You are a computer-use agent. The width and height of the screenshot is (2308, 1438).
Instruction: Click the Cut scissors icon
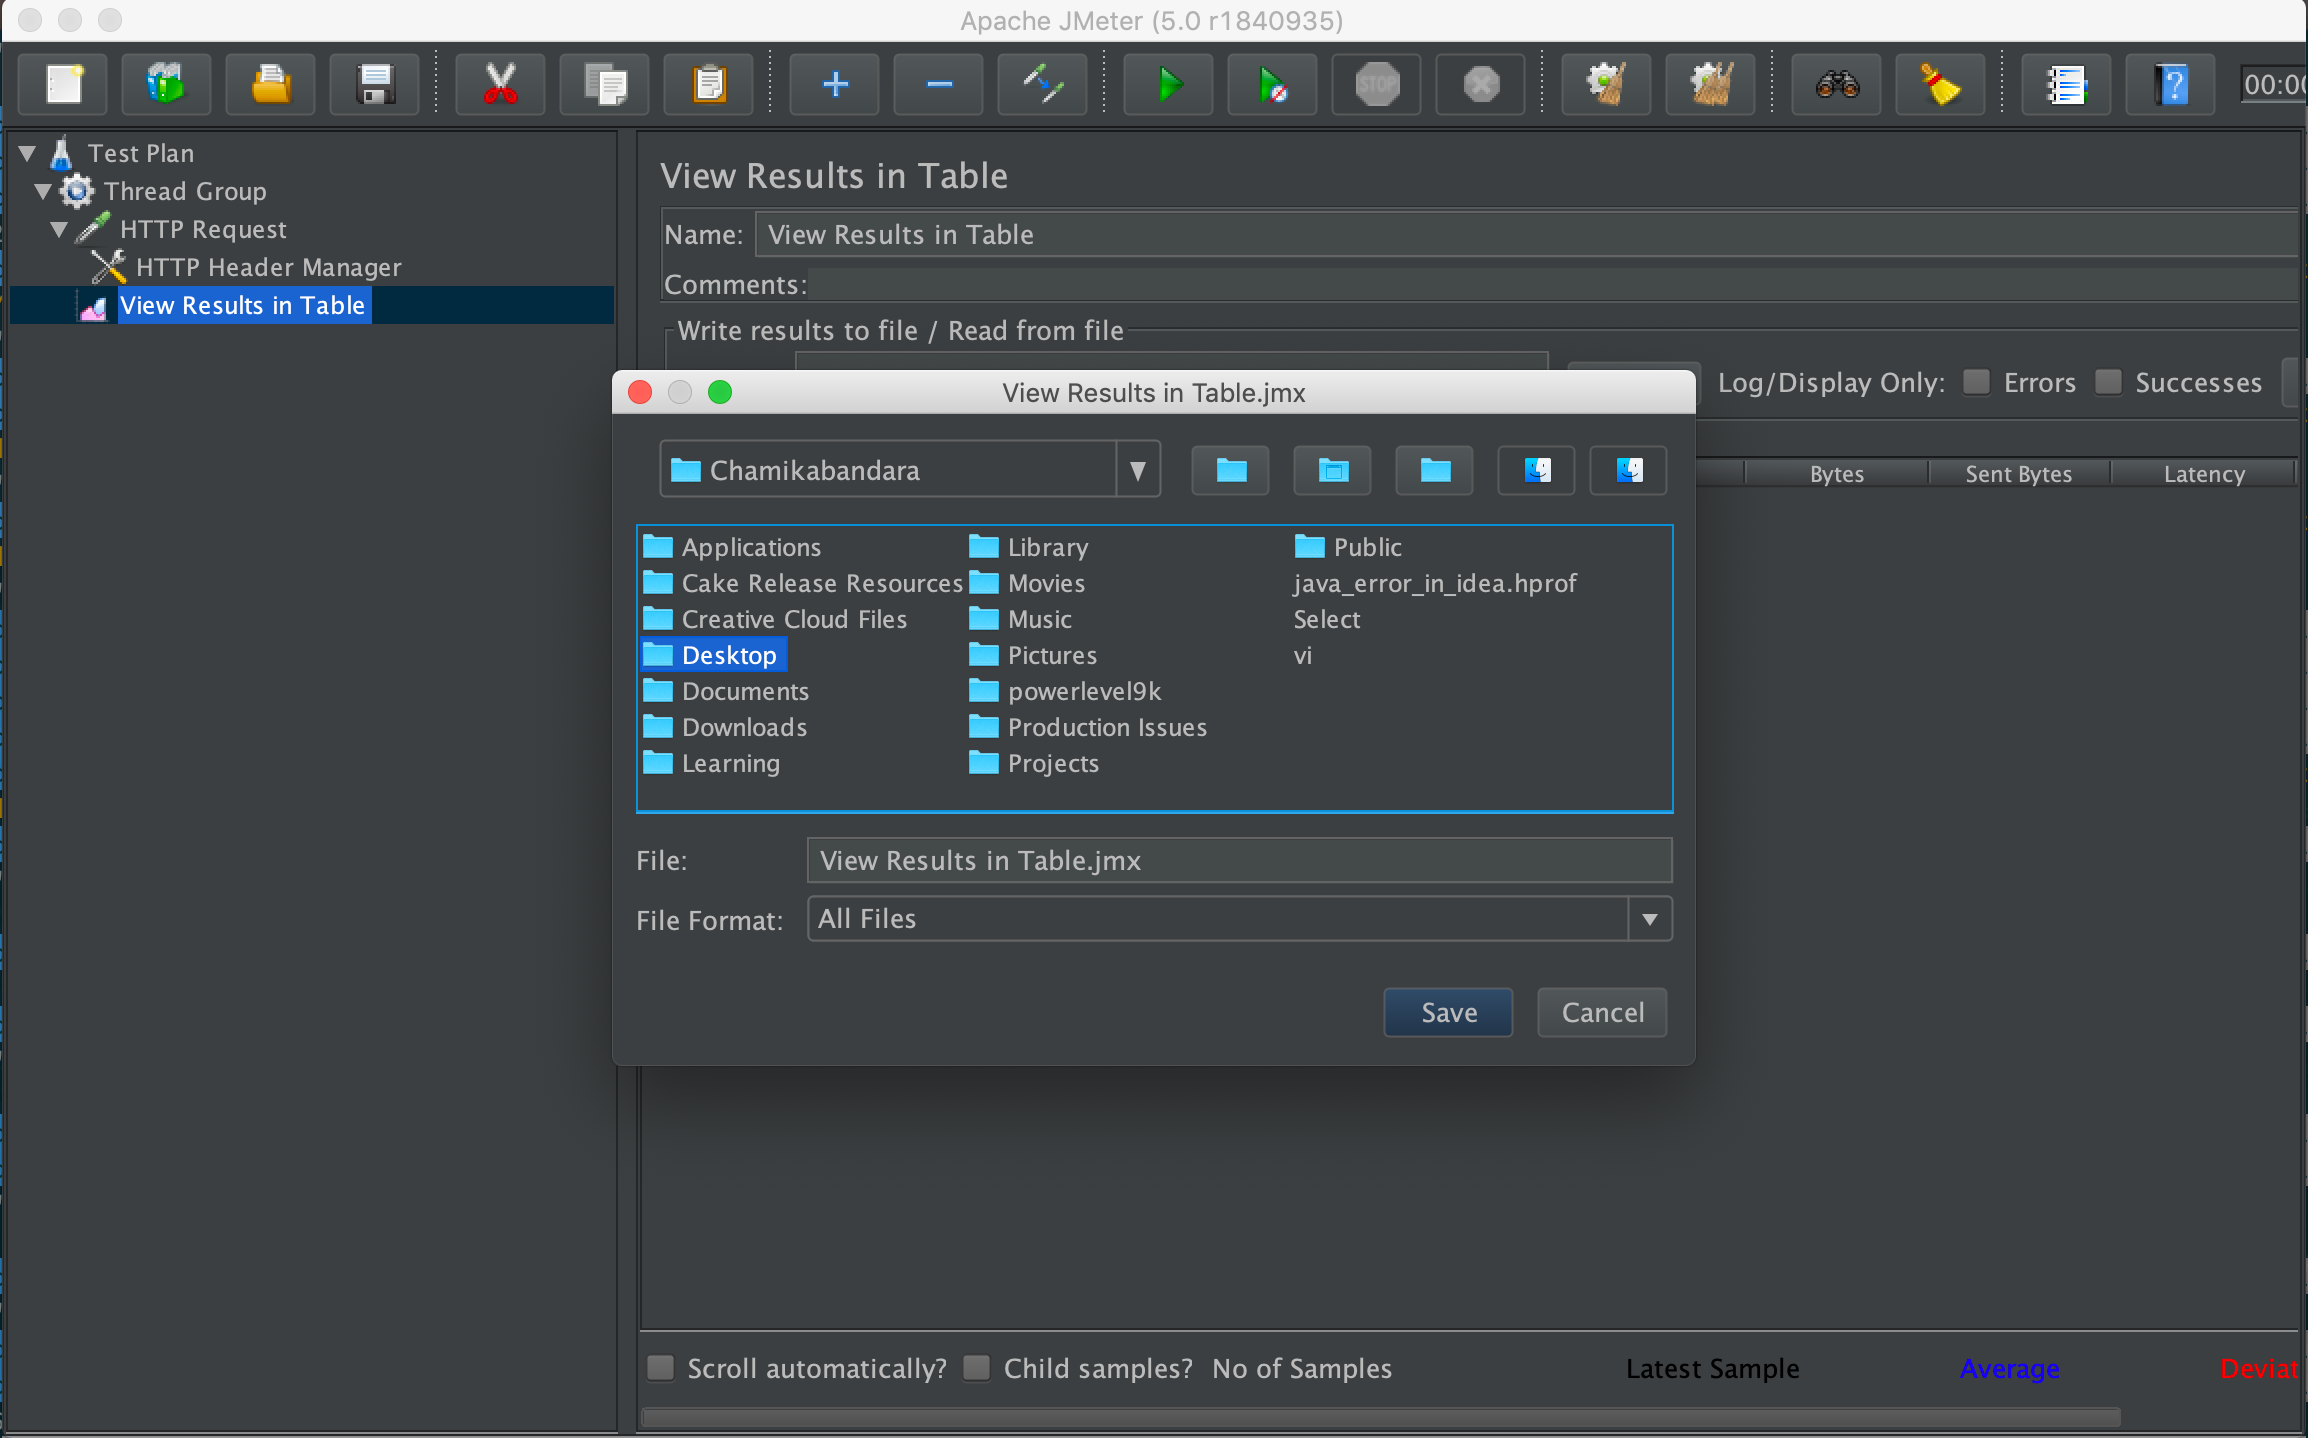pos(500,84)
